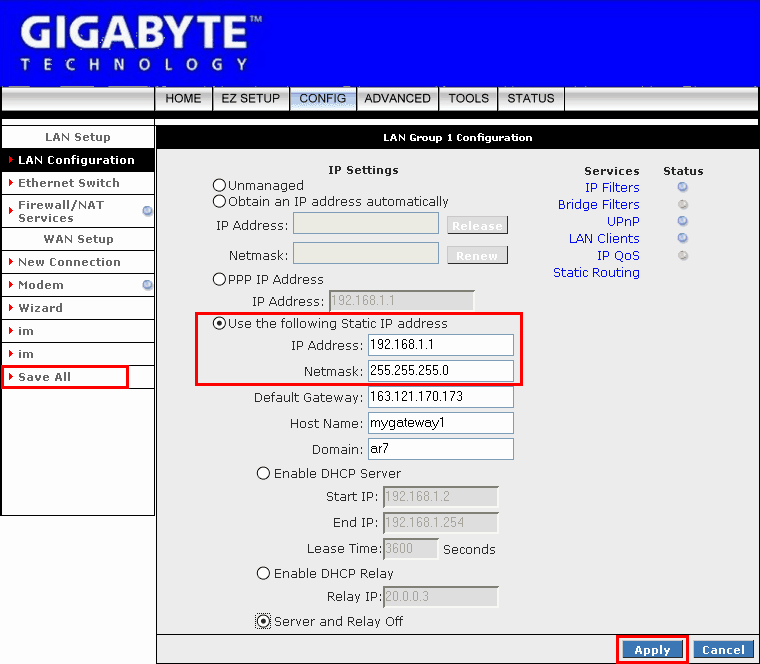
Task: Select the PPP IP Address option
Action: pos(219,279)
